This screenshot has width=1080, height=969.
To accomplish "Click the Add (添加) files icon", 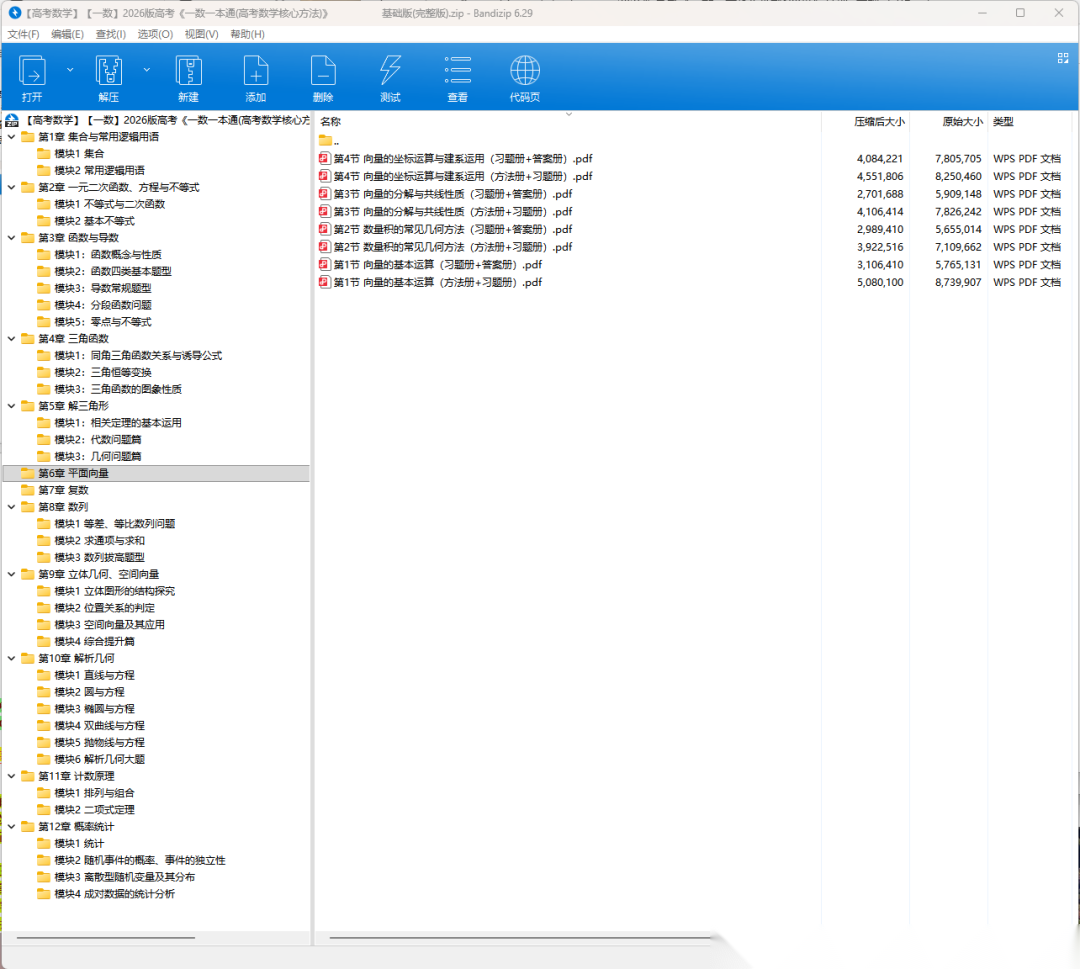I will [x=256, y=71].
